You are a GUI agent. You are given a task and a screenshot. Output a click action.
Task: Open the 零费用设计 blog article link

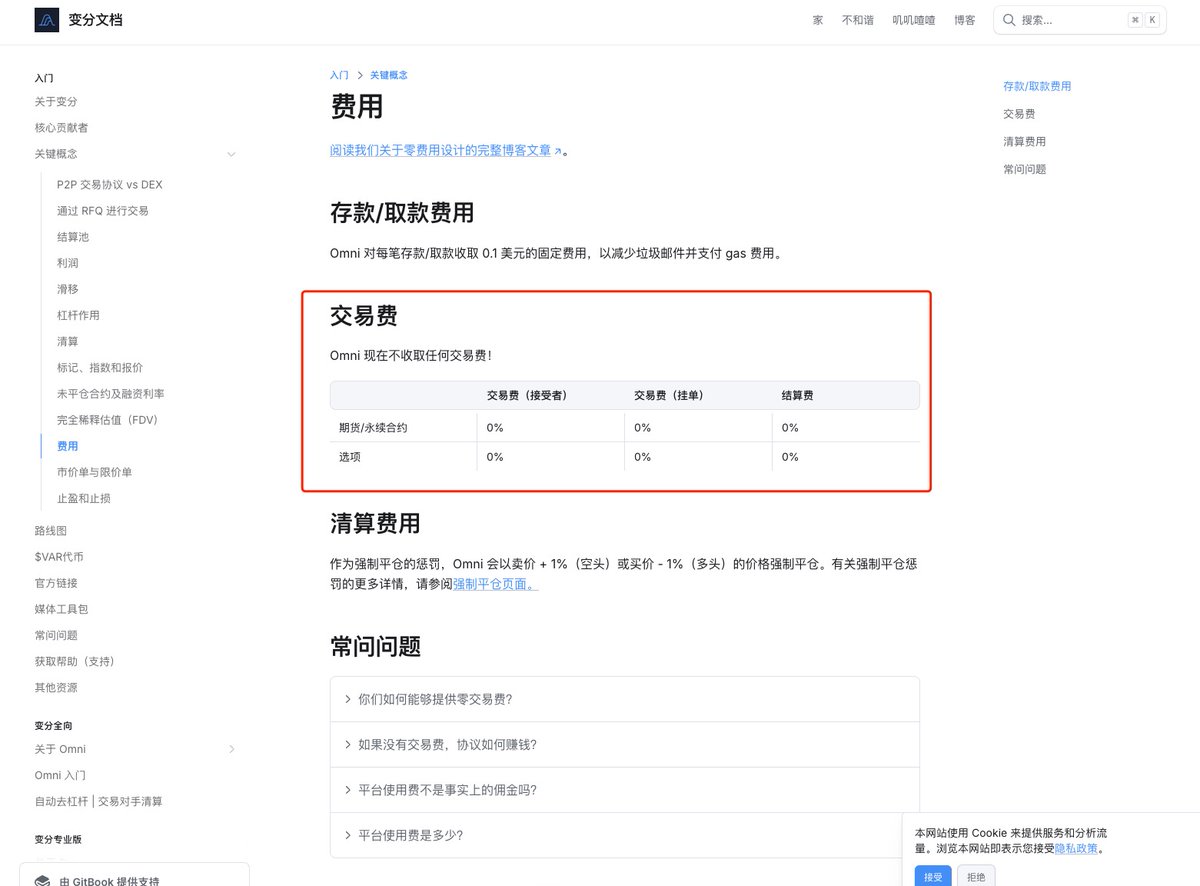(x=446, y=151)
